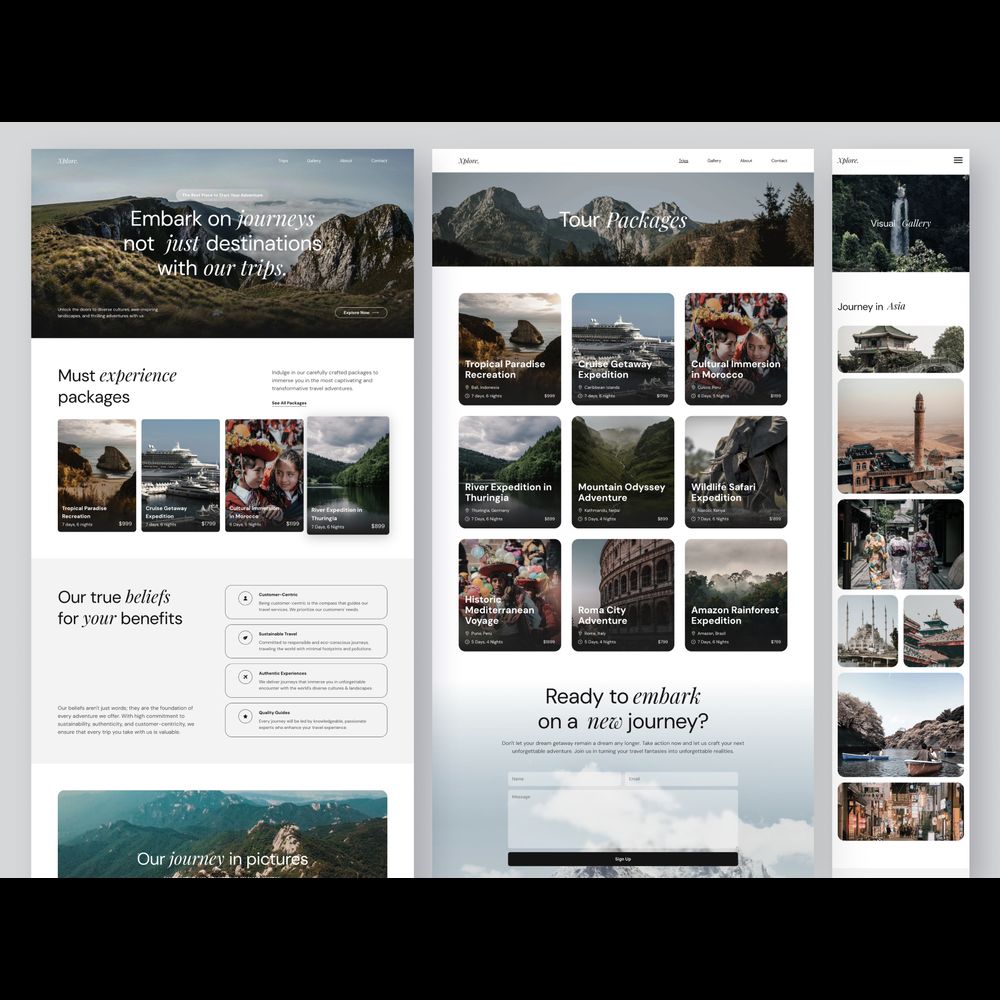Viewport: 1000px width, 1000px height.
Task: Click the Quality Guides star icon
Action: (245, 716)
